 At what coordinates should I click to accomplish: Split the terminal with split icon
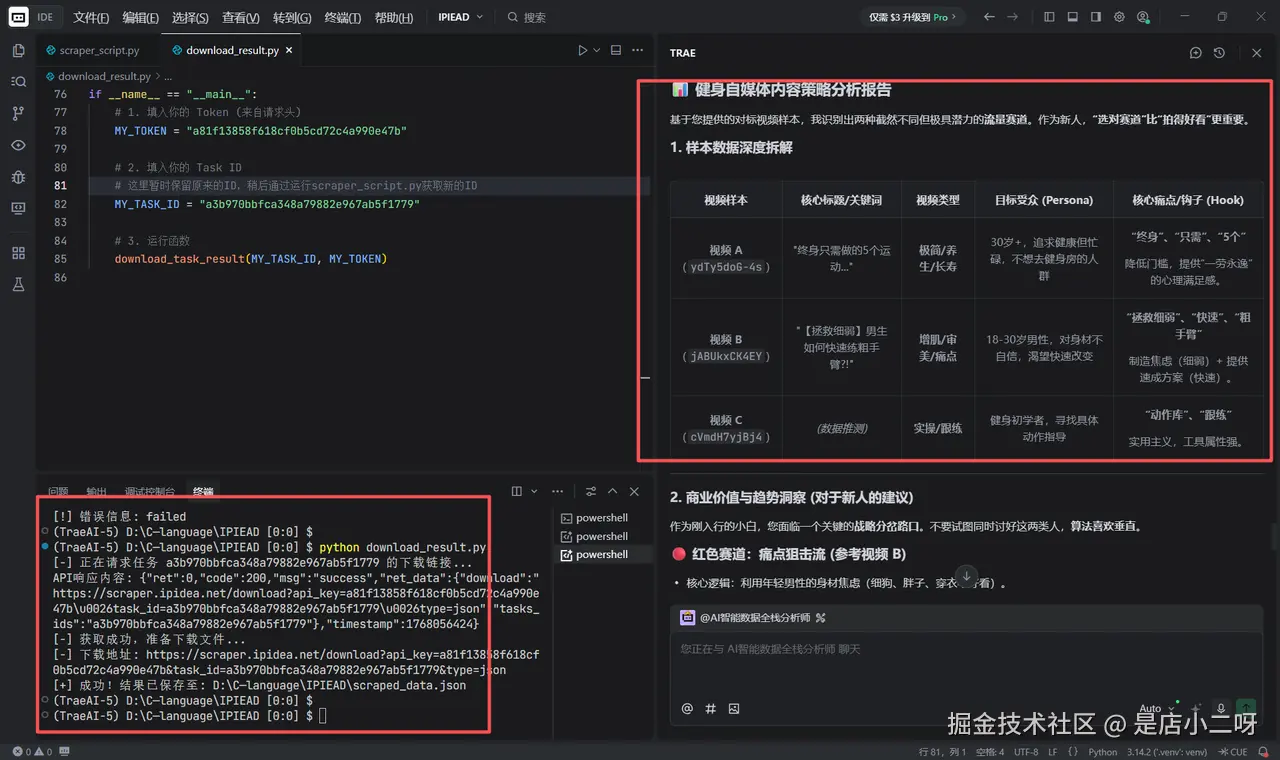tap(516, 491)
